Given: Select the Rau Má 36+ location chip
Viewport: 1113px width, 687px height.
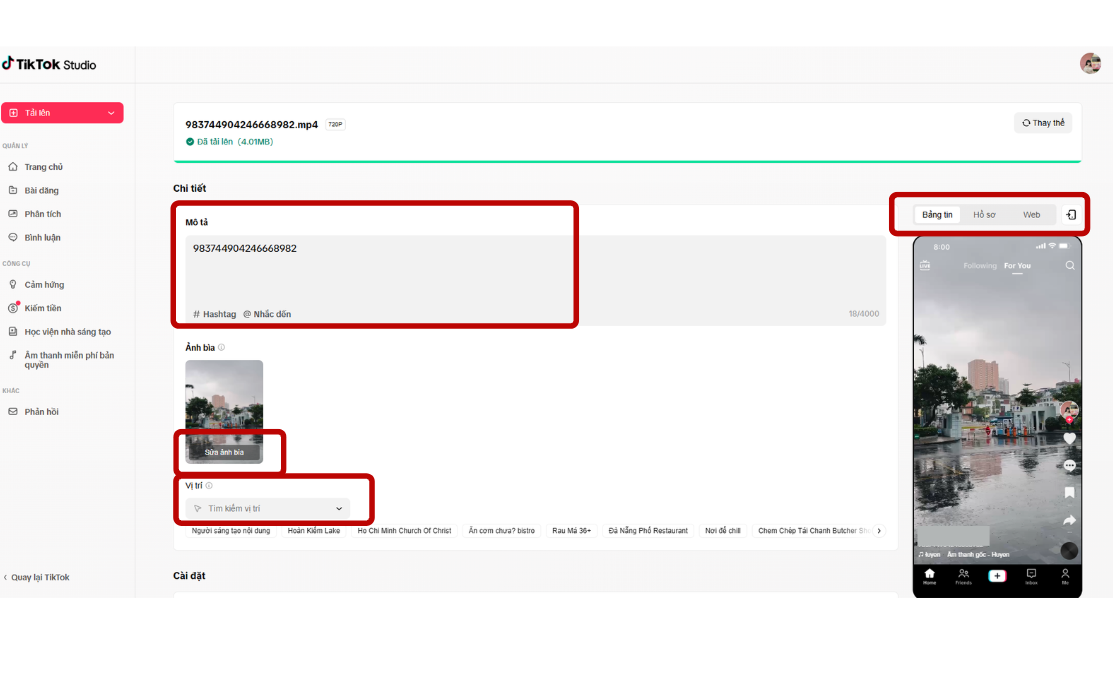Looking at the screenshot, I should point(571,531).
